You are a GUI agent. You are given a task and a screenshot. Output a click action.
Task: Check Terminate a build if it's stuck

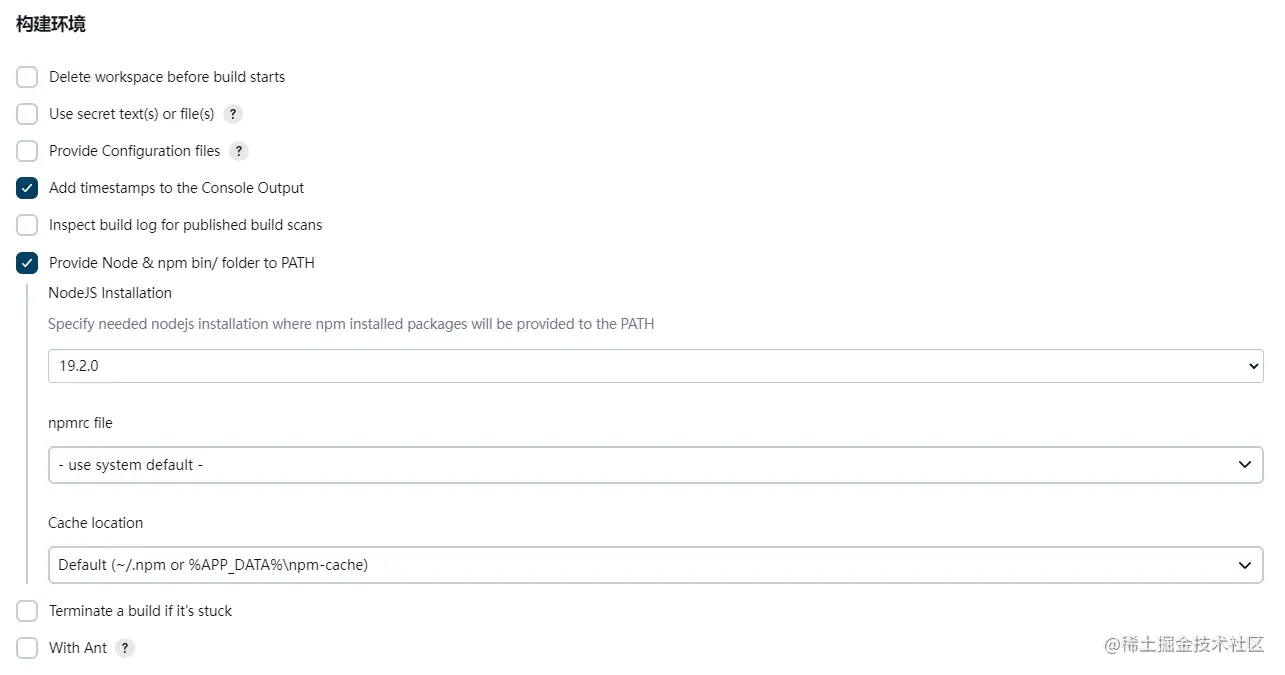point(27,611)
